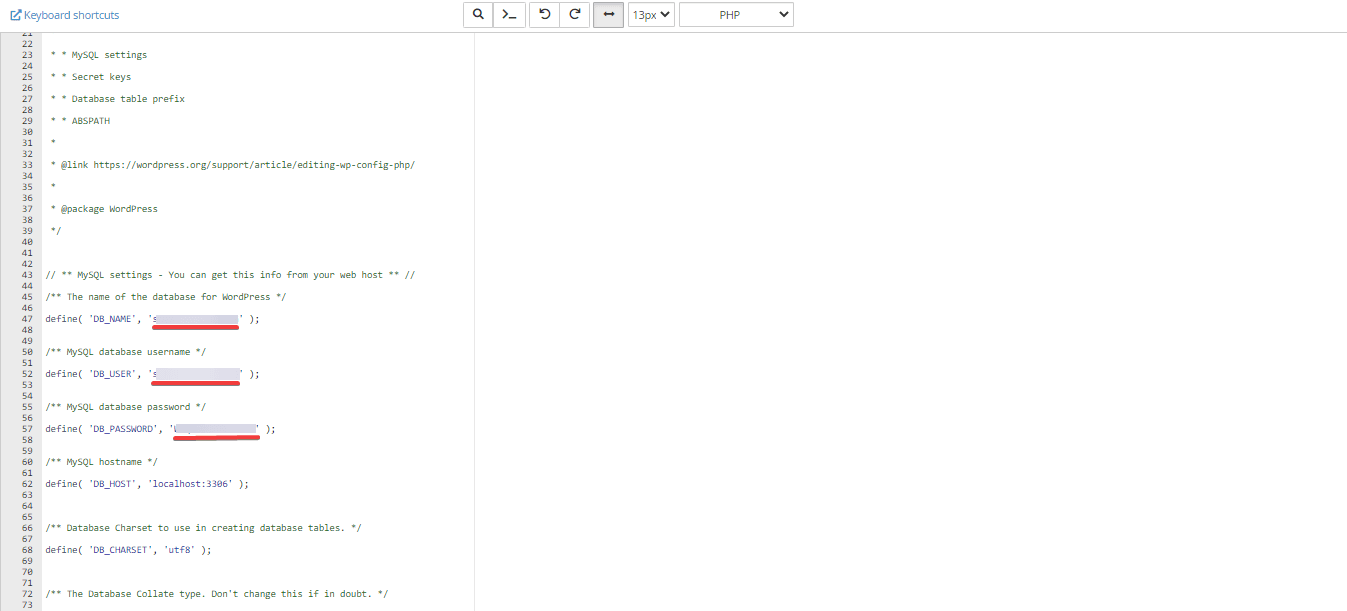Undo the last edit

pos(545,15)
